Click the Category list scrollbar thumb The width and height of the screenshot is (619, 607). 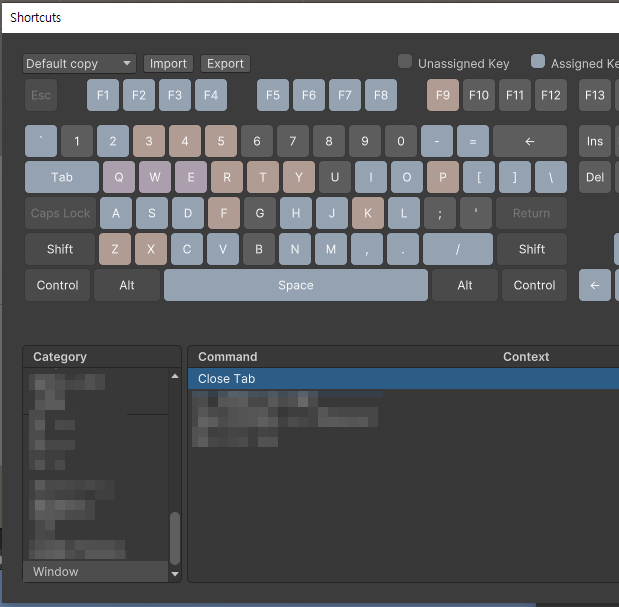[x=176, y=538]
